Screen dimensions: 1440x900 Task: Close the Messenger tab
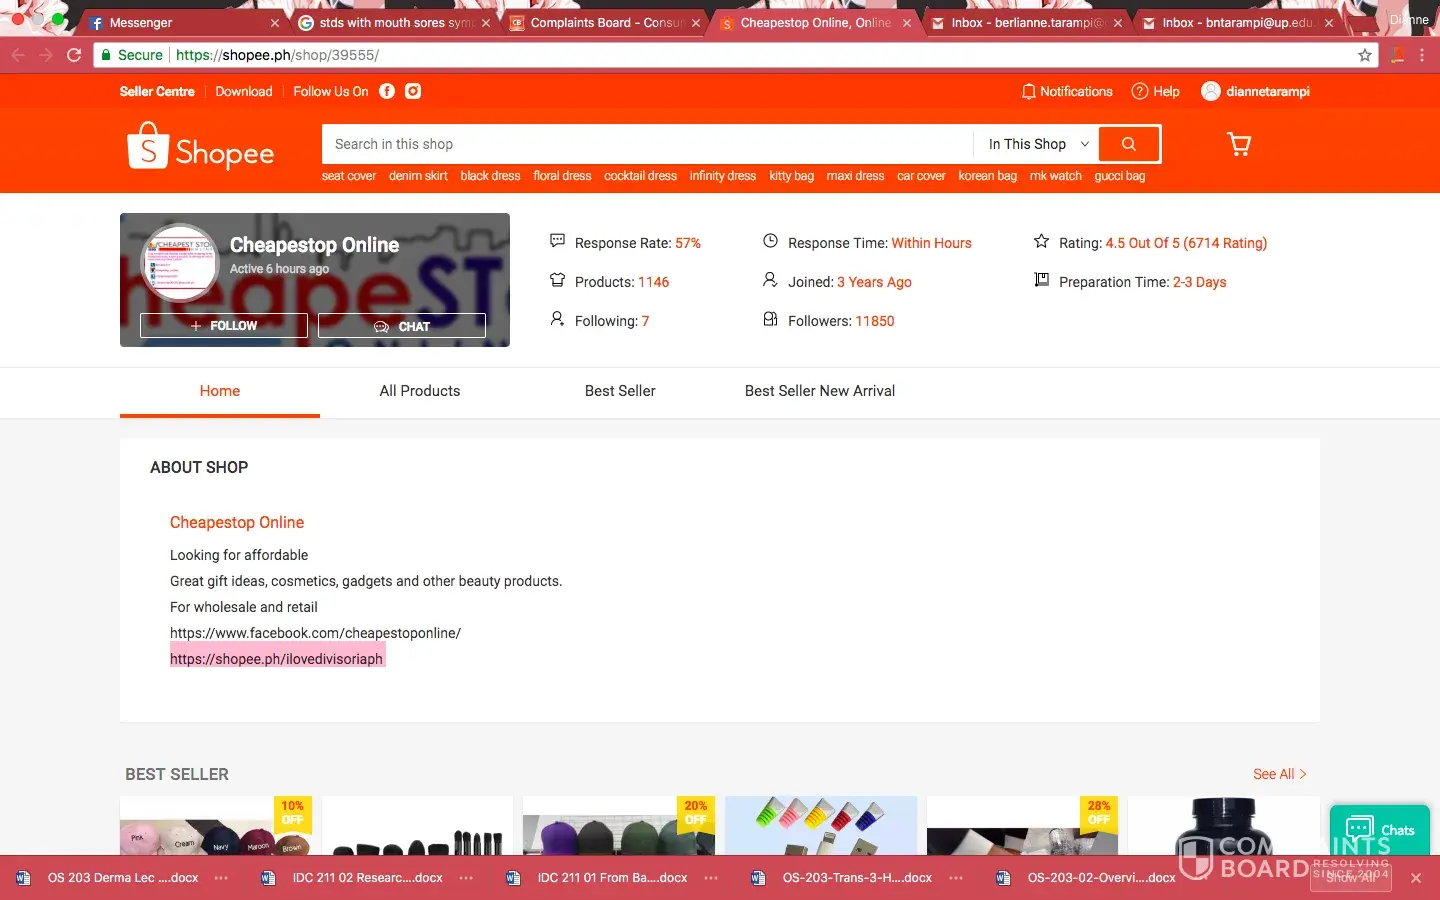point(275,23)
